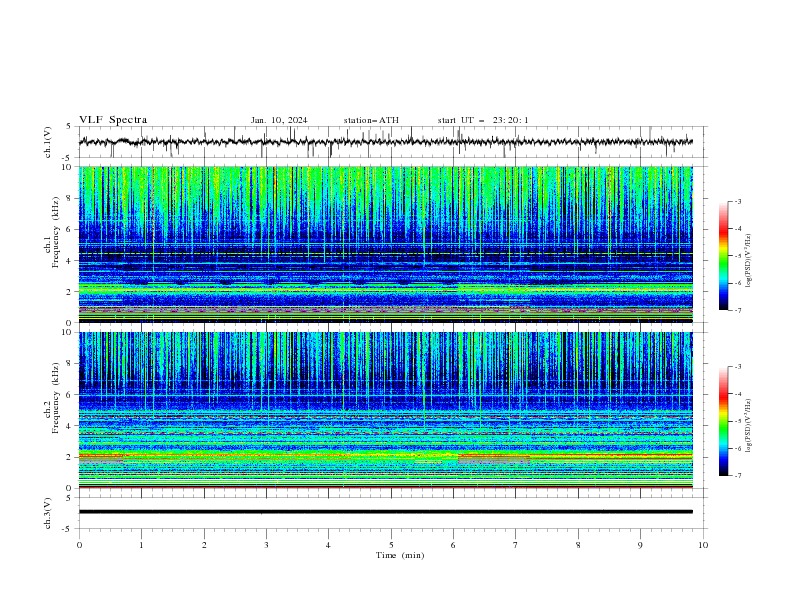Click time axis tick label "4"
The width and height of the screenshot is (792, 612).
coord(328,545)
